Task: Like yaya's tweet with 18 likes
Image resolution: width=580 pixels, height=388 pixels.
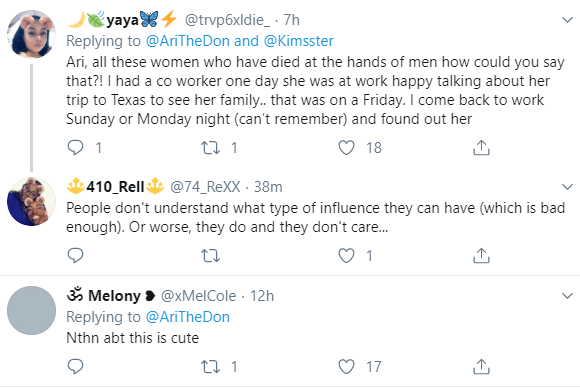Action: [346, 148]
